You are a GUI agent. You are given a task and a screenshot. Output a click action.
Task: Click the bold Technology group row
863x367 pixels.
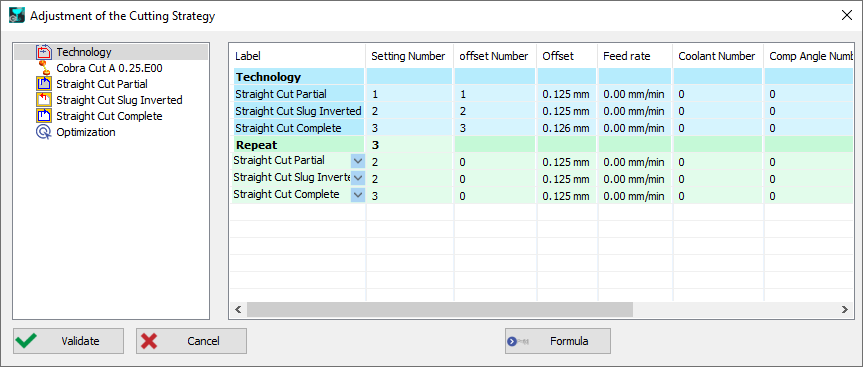coord(299,77)
